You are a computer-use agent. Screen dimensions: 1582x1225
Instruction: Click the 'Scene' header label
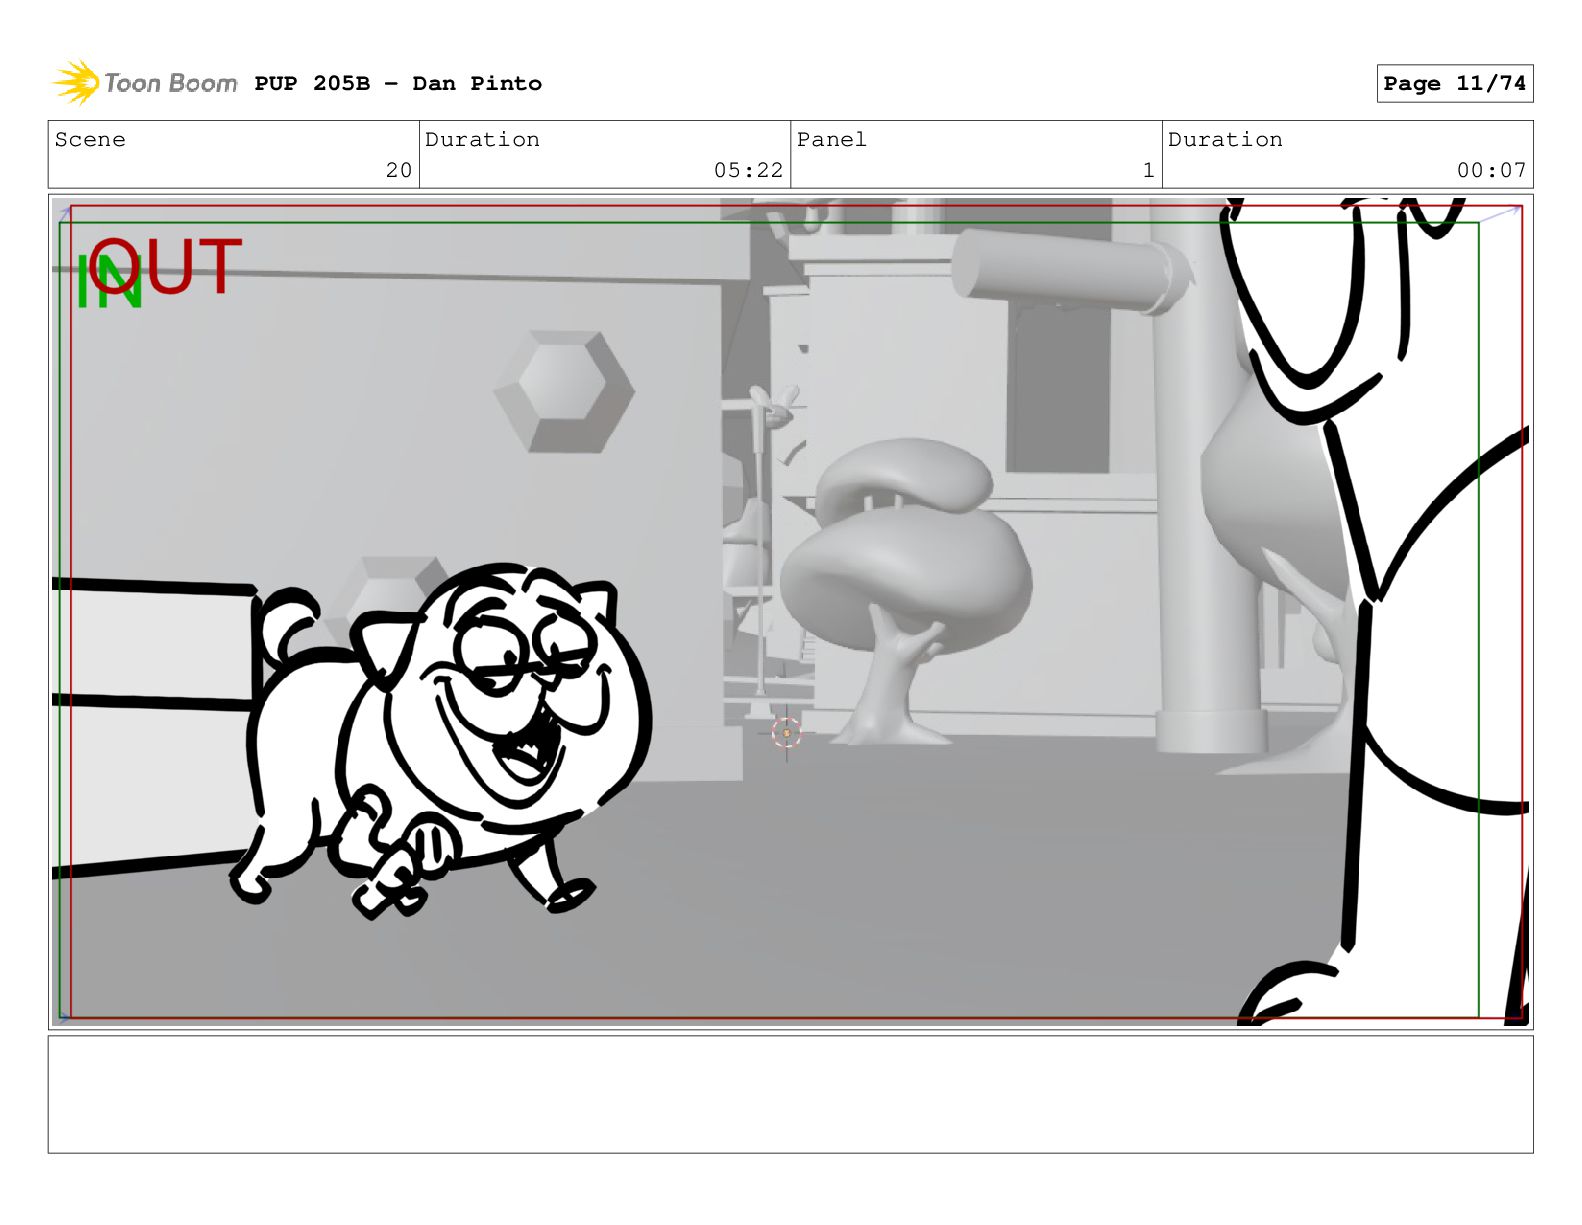tap(90, 140)
